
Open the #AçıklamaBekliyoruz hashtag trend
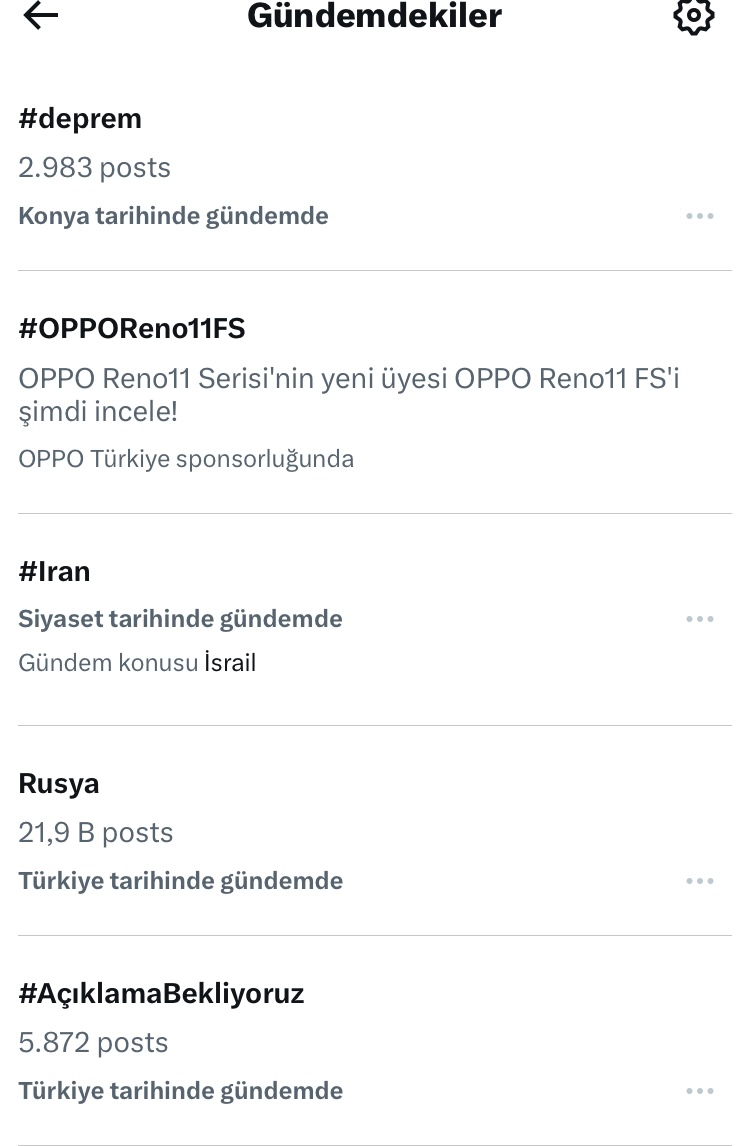point(161,993)
